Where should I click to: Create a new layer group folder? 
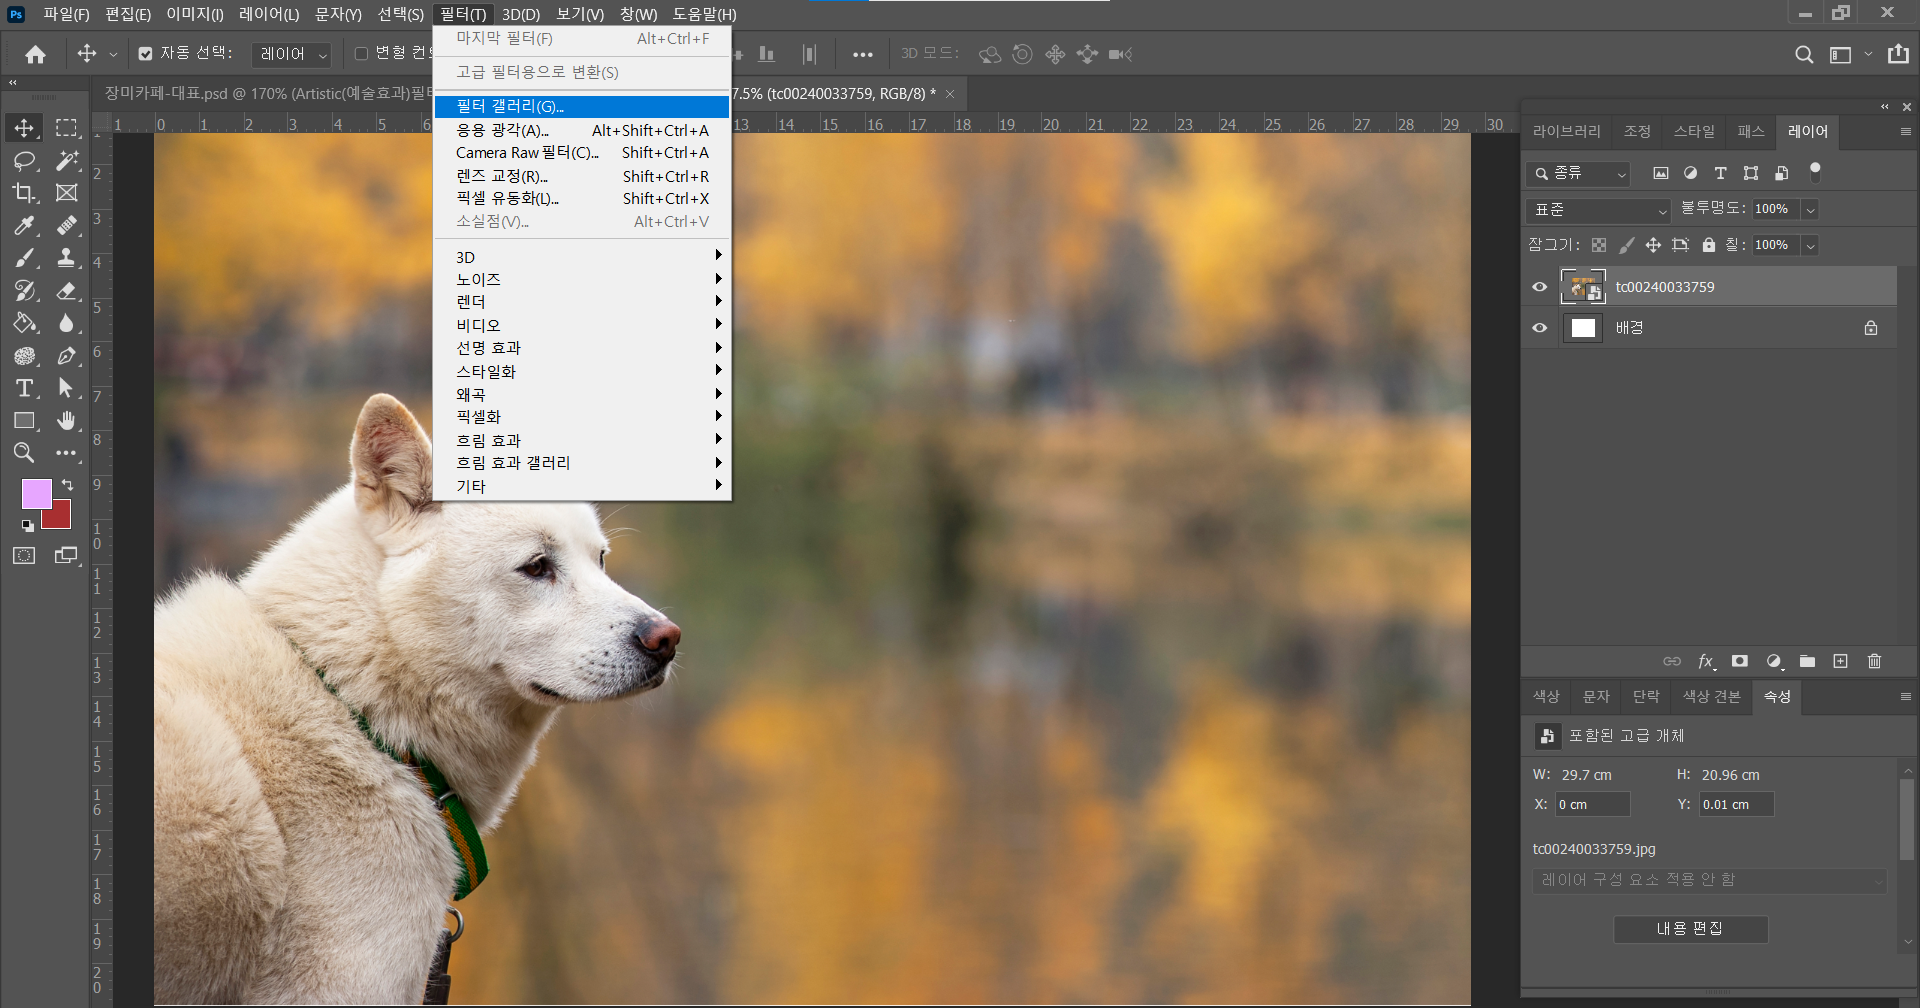coord(1807,661)
